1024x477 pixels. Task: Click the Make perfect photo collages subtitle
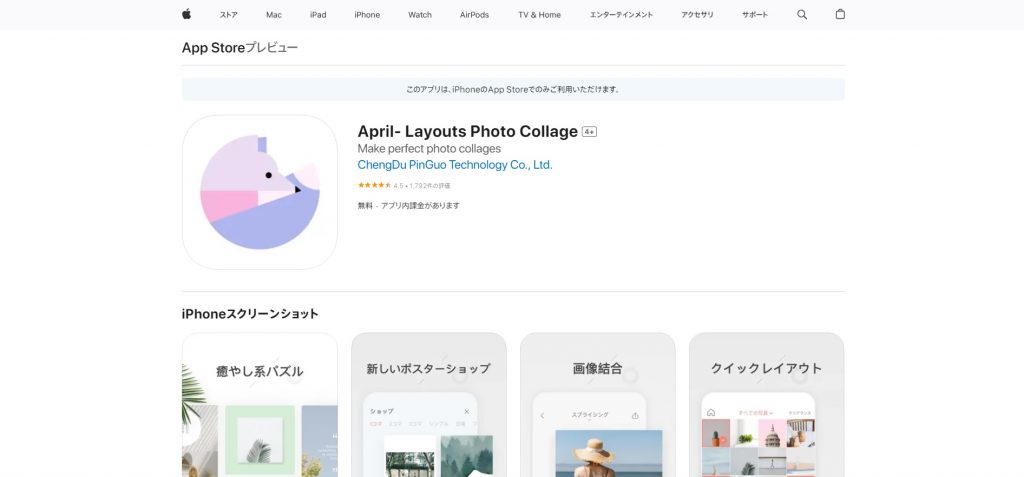[x=429, y=149]
